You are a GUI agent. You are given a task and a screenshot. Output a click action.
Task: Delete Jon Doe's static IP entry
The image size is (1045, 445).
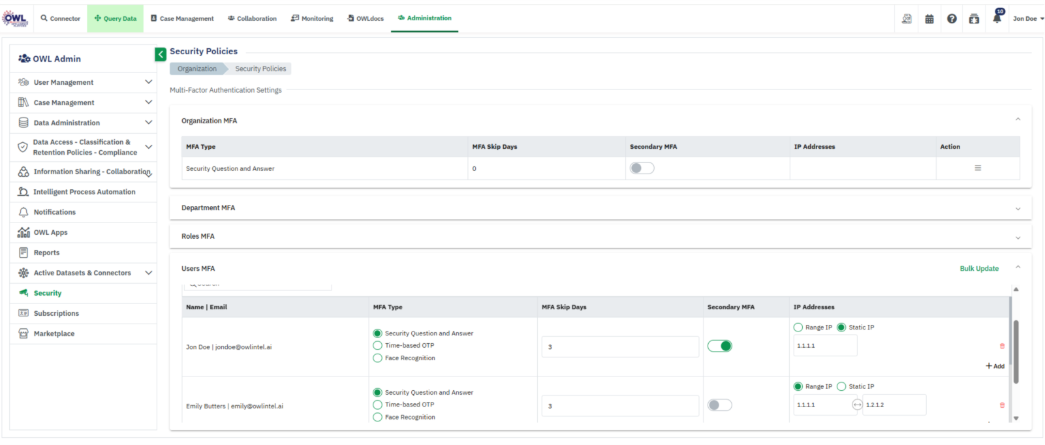[x=1002, y=346]
